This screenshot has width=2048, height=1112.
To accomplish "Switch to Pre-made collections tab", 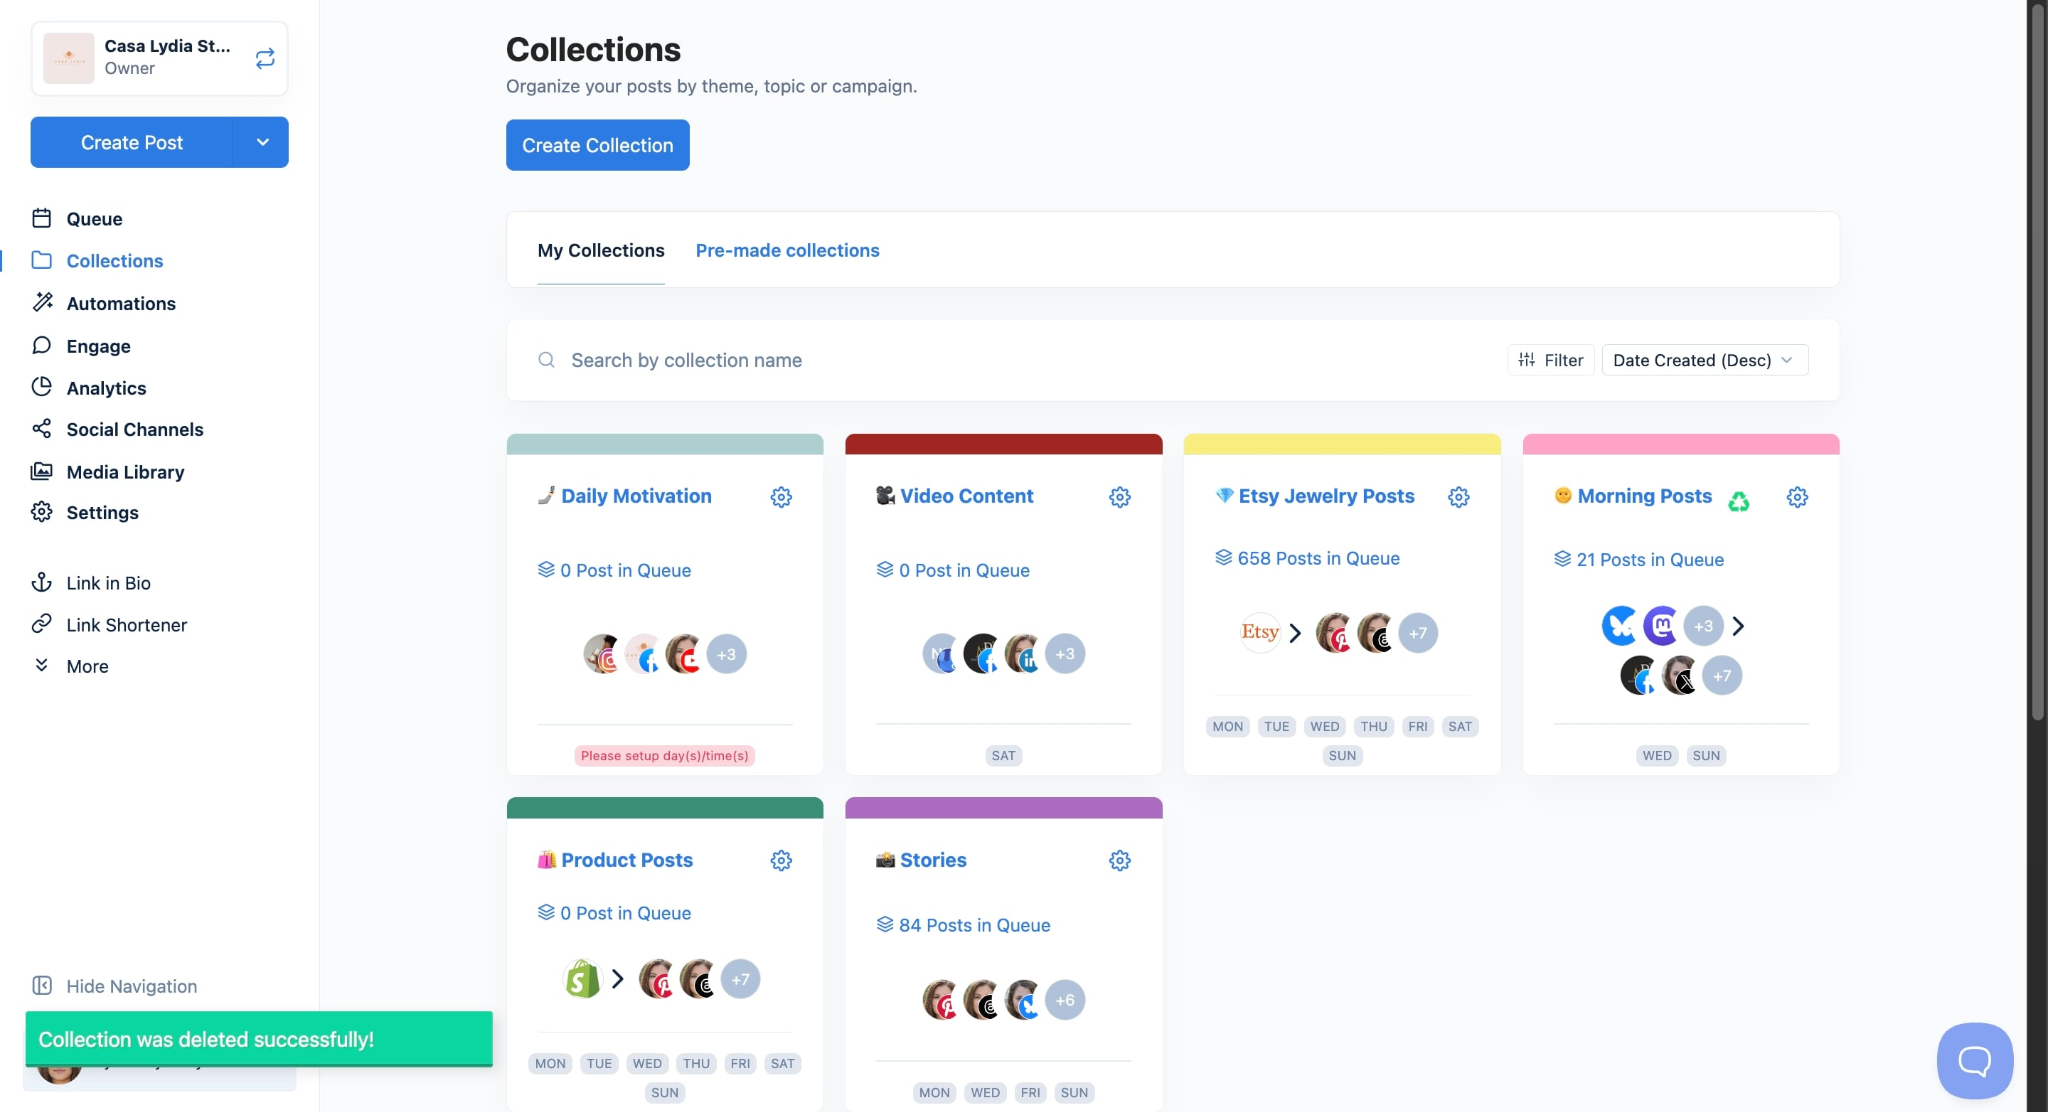I will (787, 250).
